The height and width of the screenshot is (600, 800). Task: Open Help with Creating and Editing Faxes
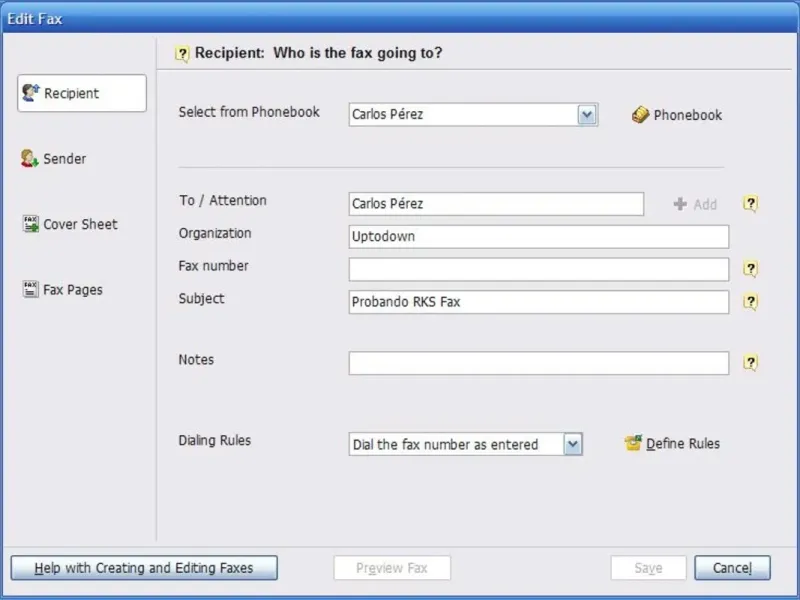coord(144,568)
